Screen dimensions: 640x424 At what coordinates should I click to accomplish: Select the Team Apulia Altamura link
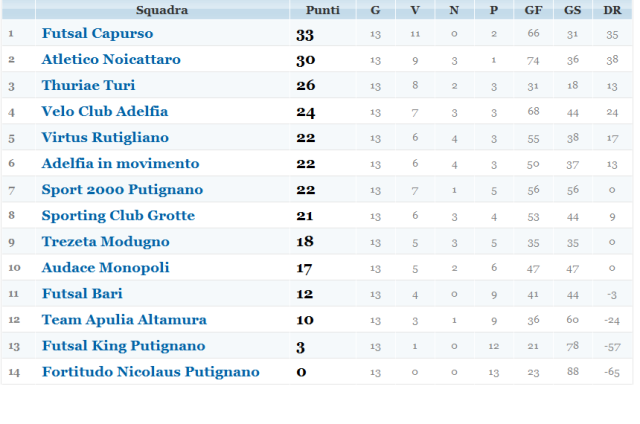[124, 320]
